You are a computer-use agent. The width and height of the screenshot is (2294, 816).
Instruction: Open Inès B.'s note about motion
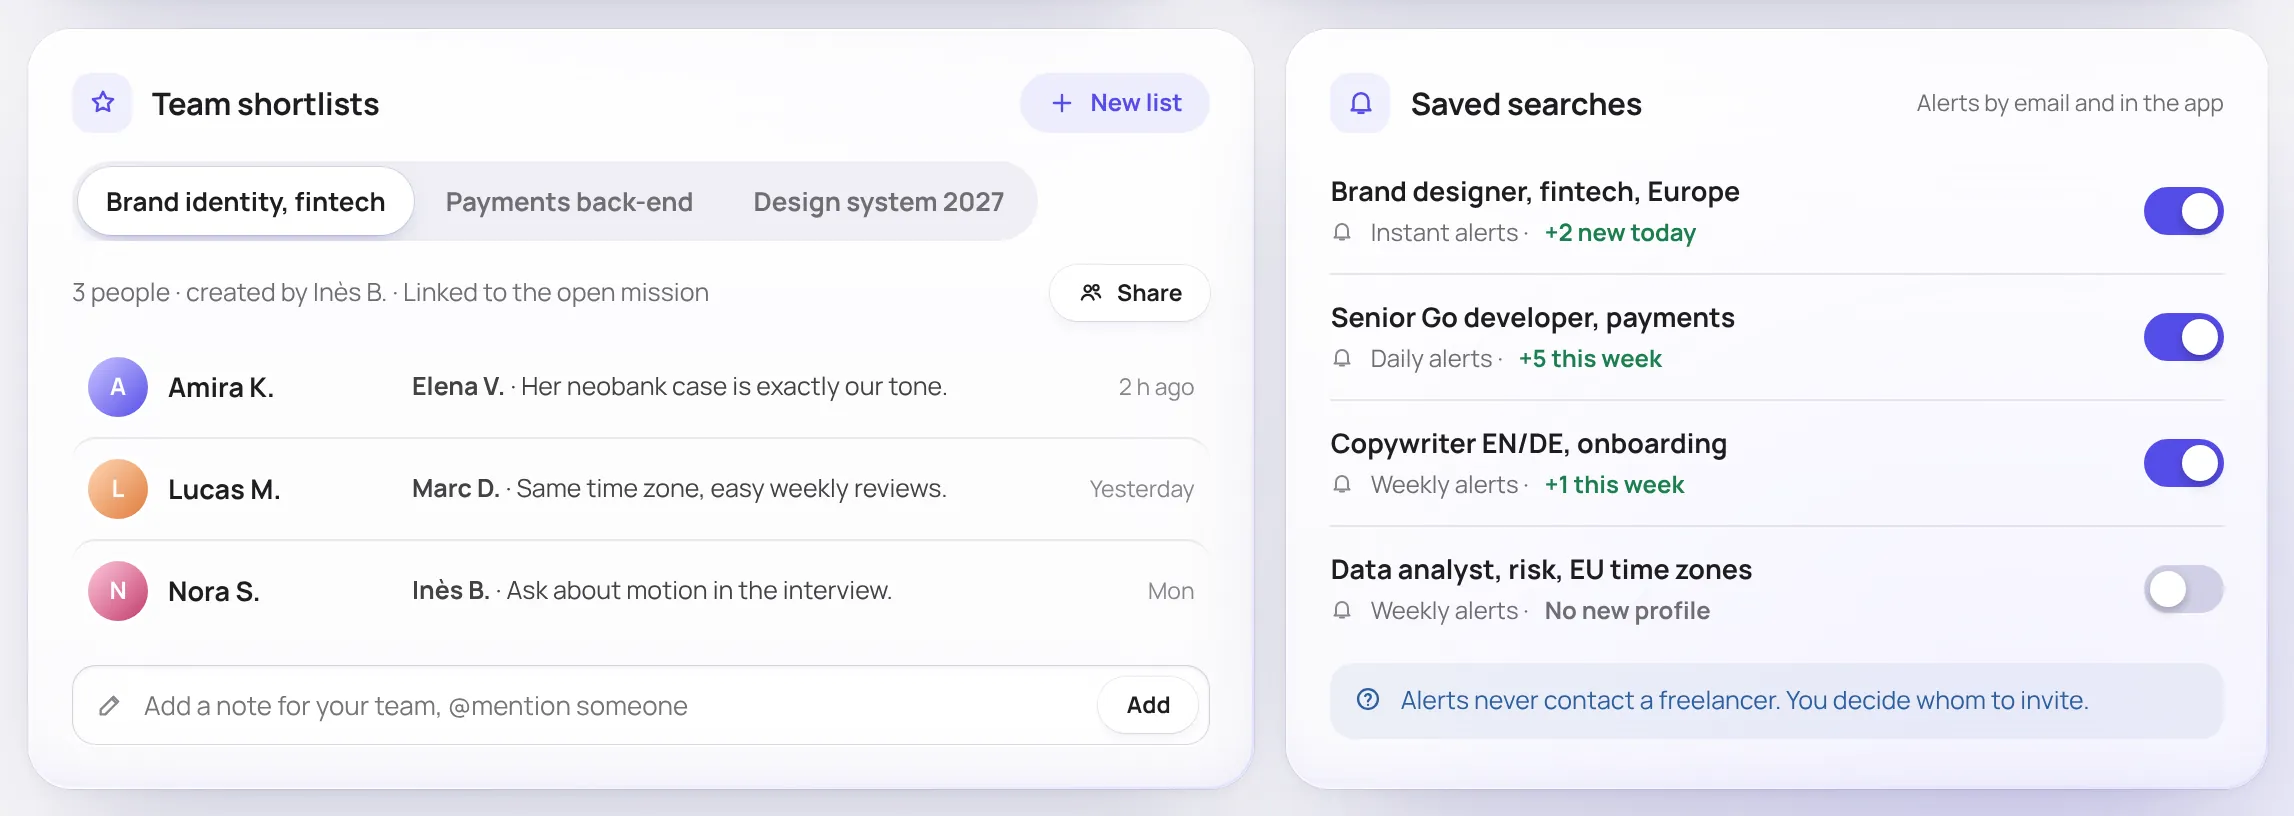(x=652, y=591)
